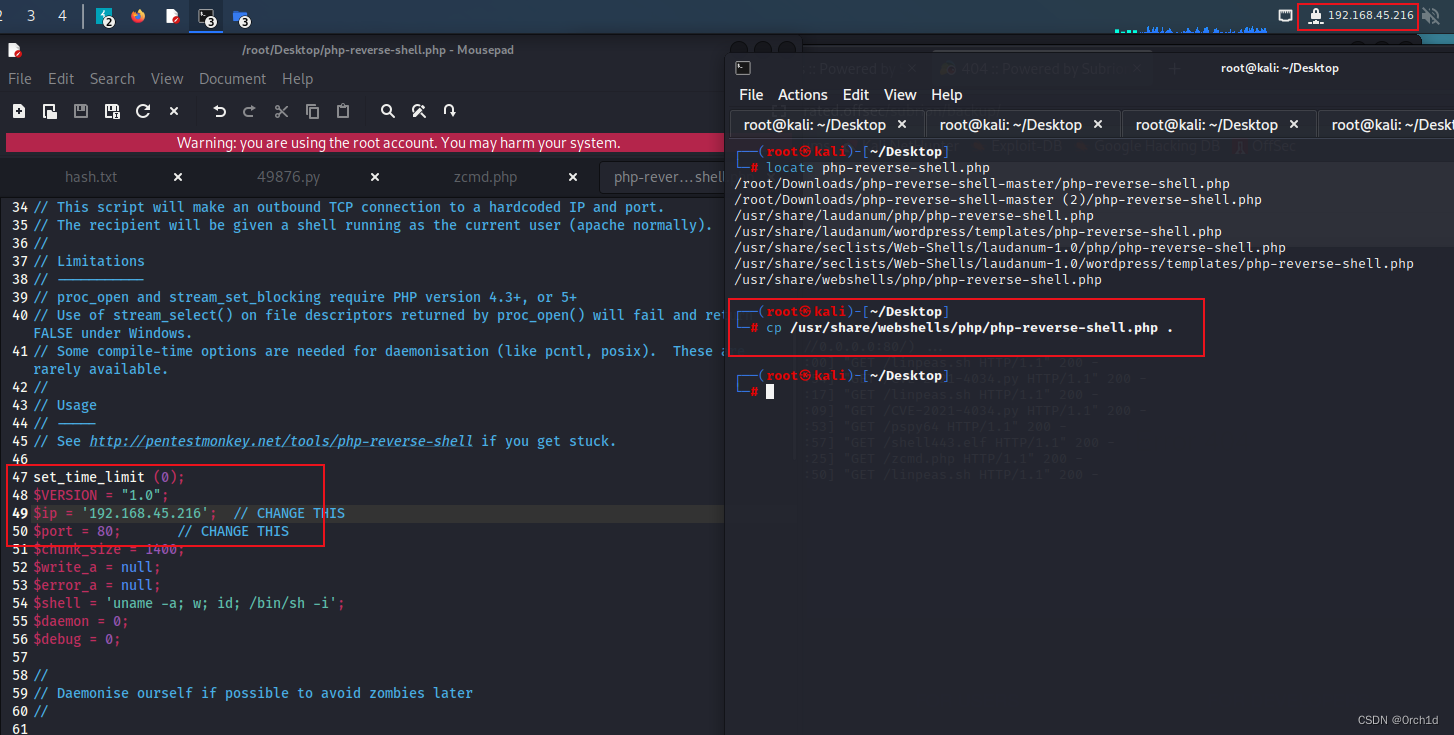Cut selection with the scissors icon
The width and height of the screenshot is (1454, 735).
click(281, 111)
